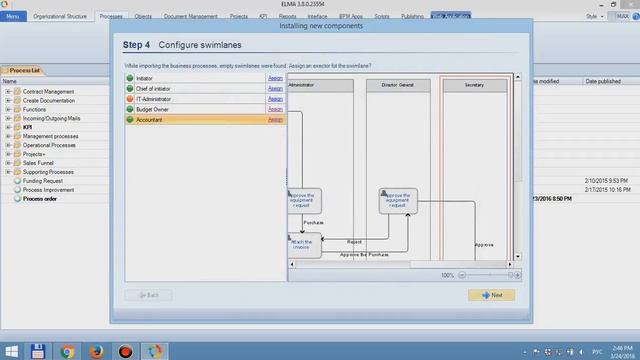Click the PYC language indicator in tray
640x360 pixels.
598,352
